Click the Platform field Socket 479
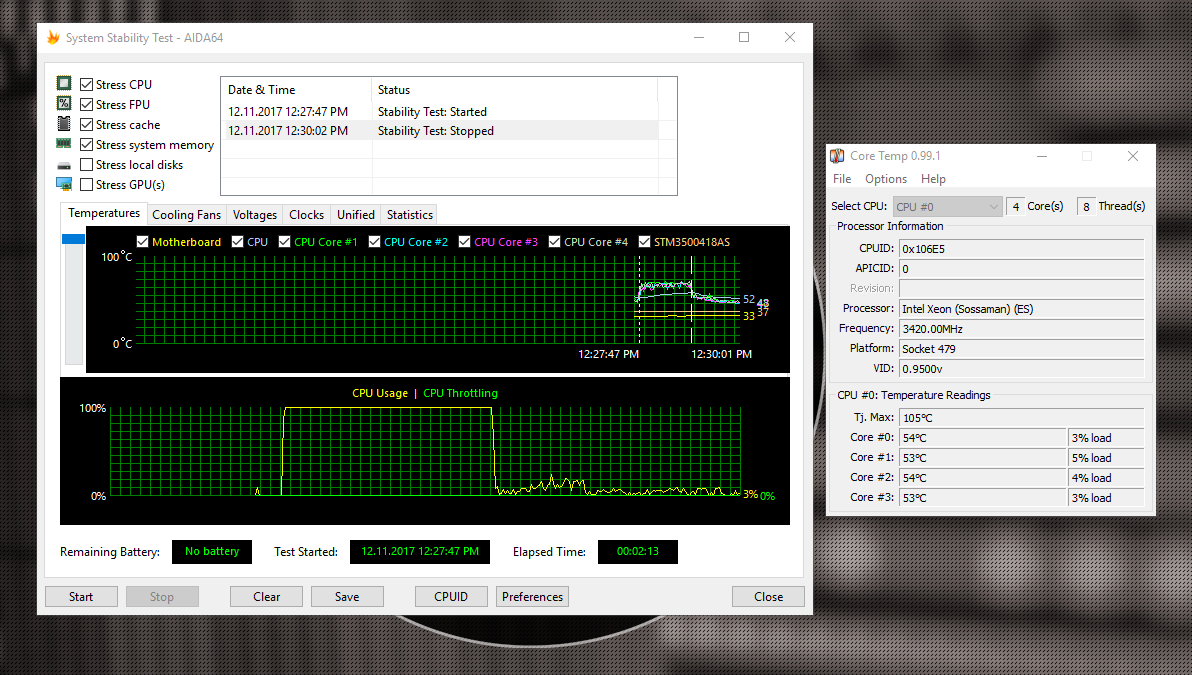 1022,349
